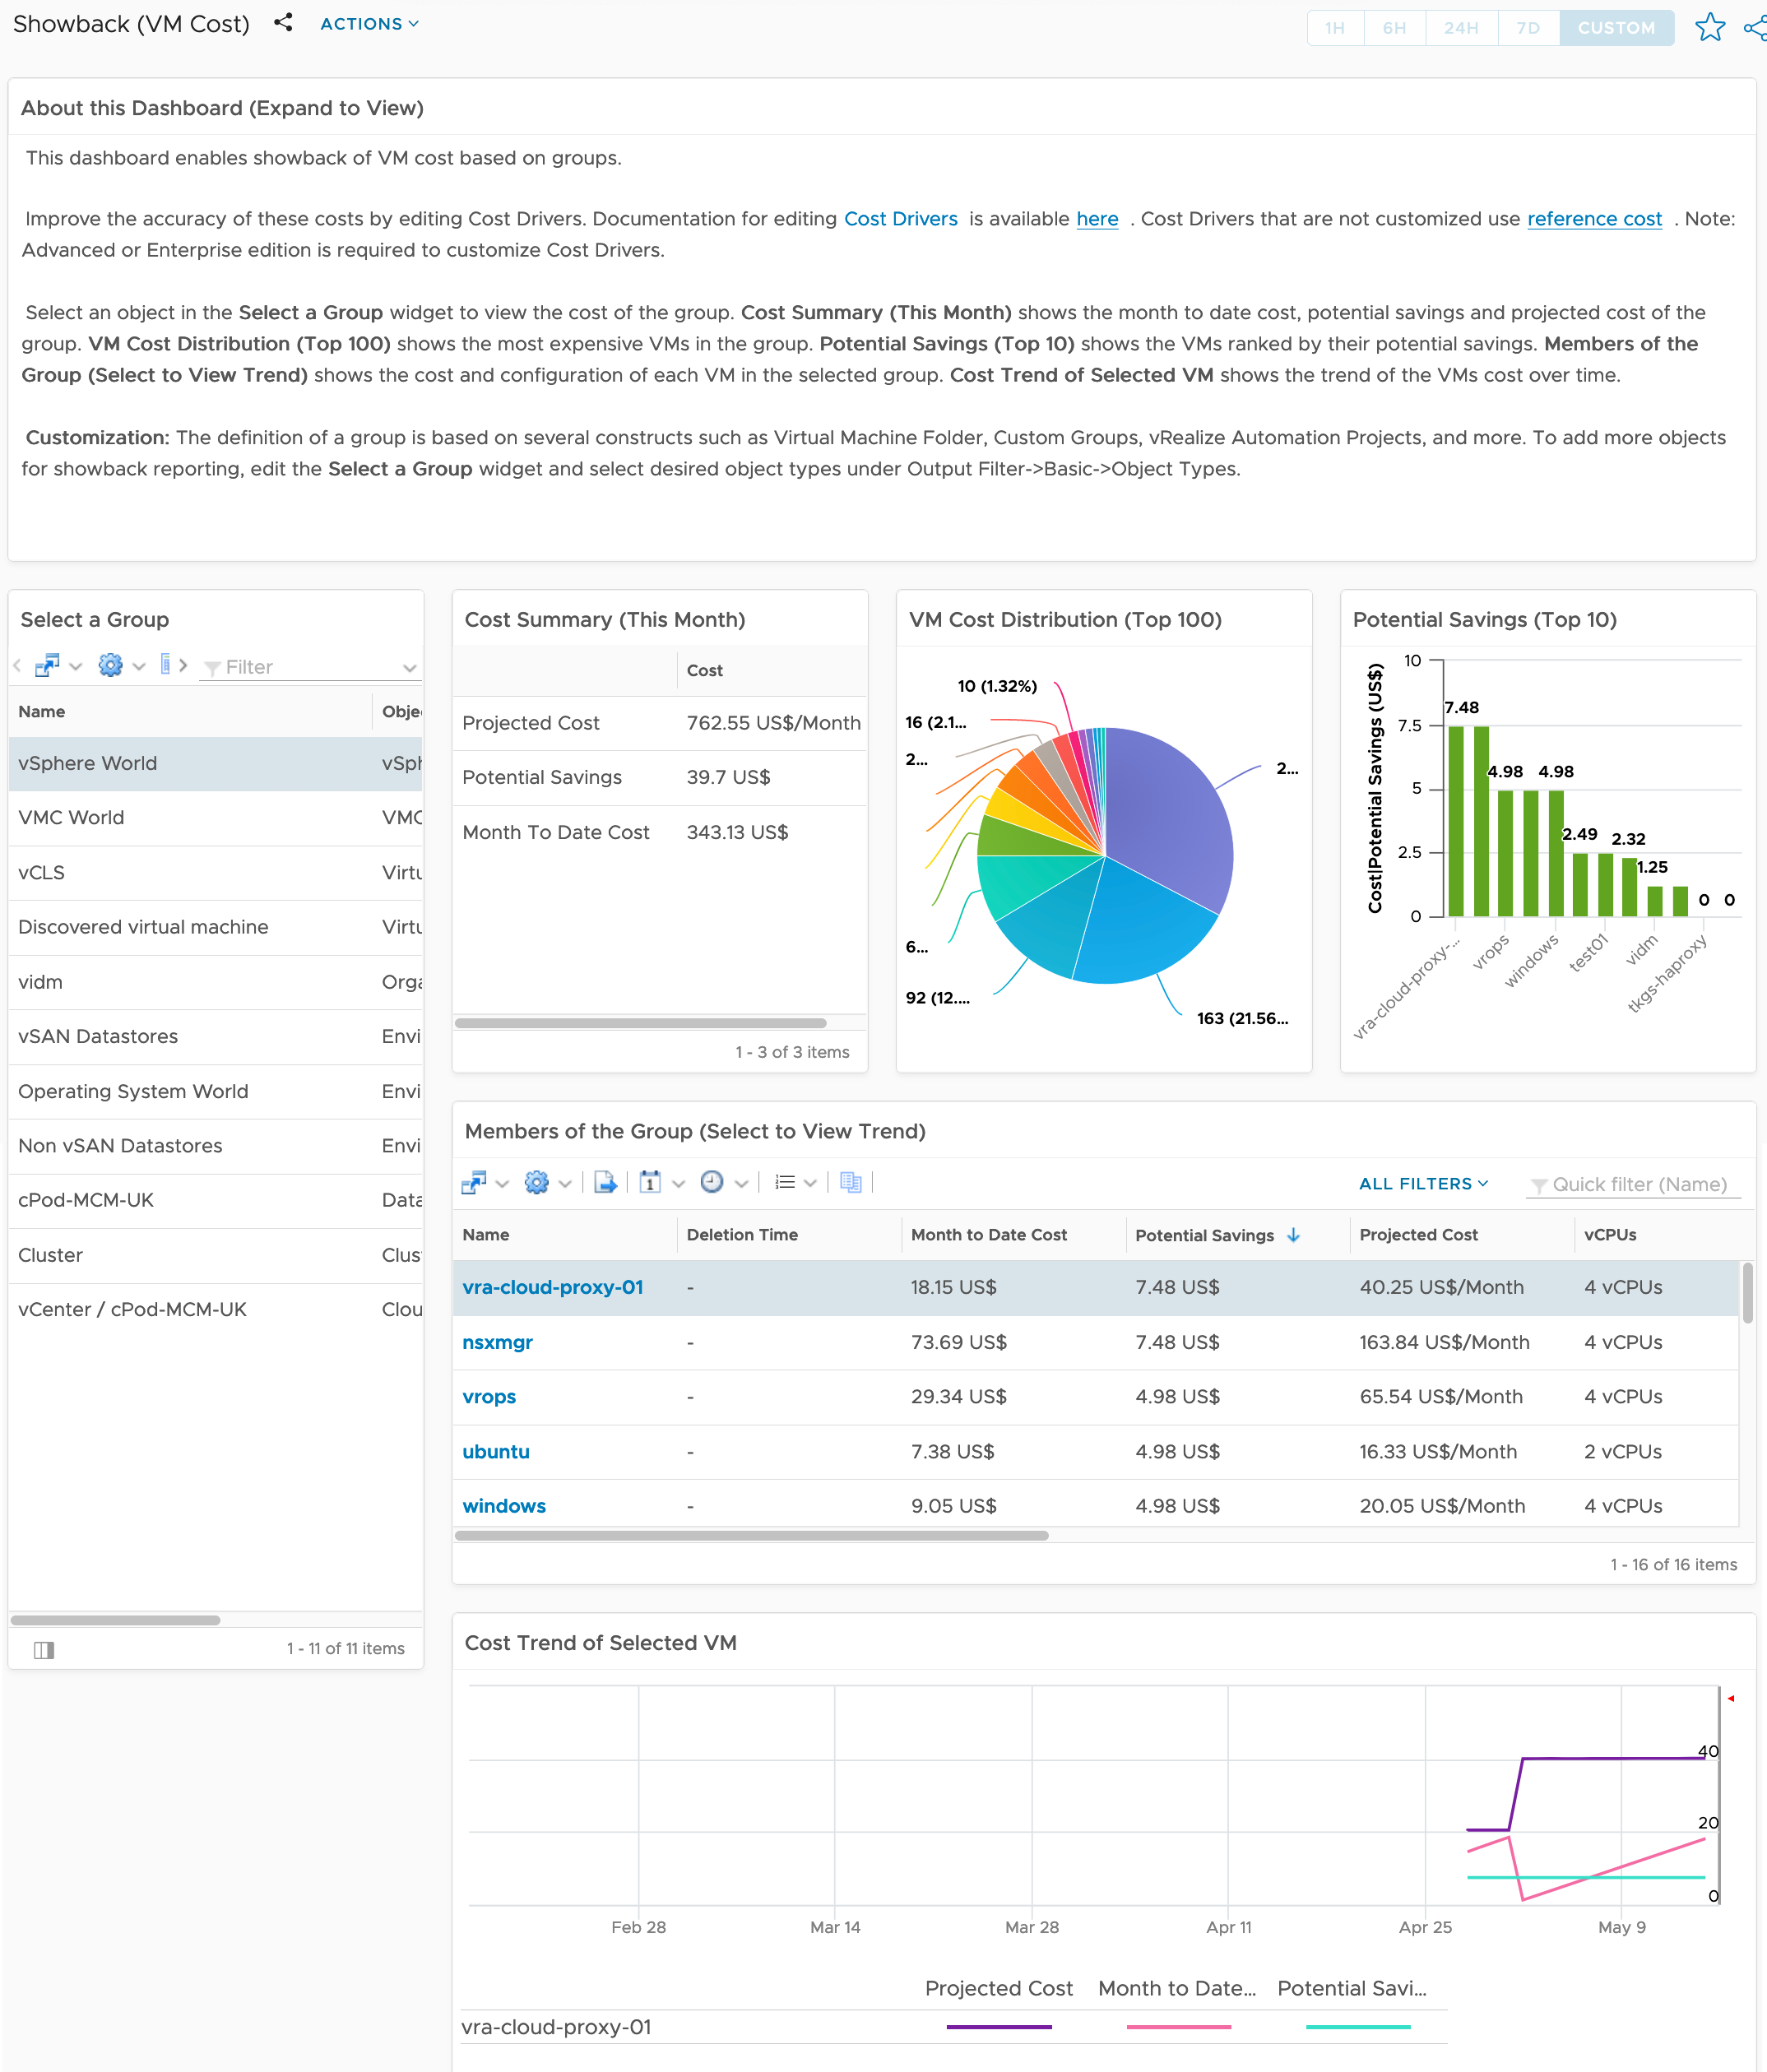Open the windows VM link
This screenshot has height=2072, width=1767.
coord(504,1507)
